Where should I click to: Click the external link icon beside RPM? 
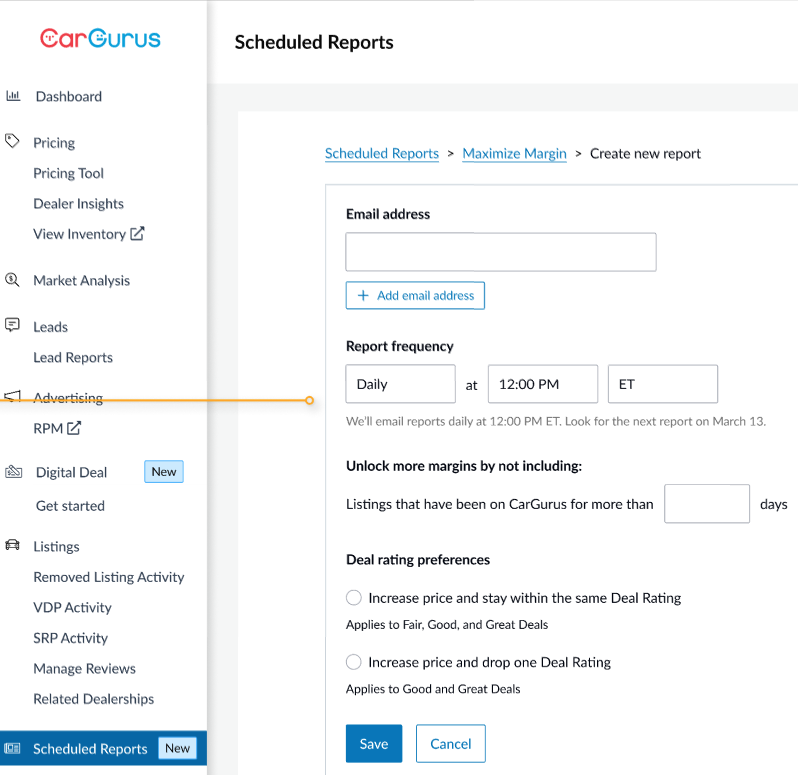click(x=74, y=428)
